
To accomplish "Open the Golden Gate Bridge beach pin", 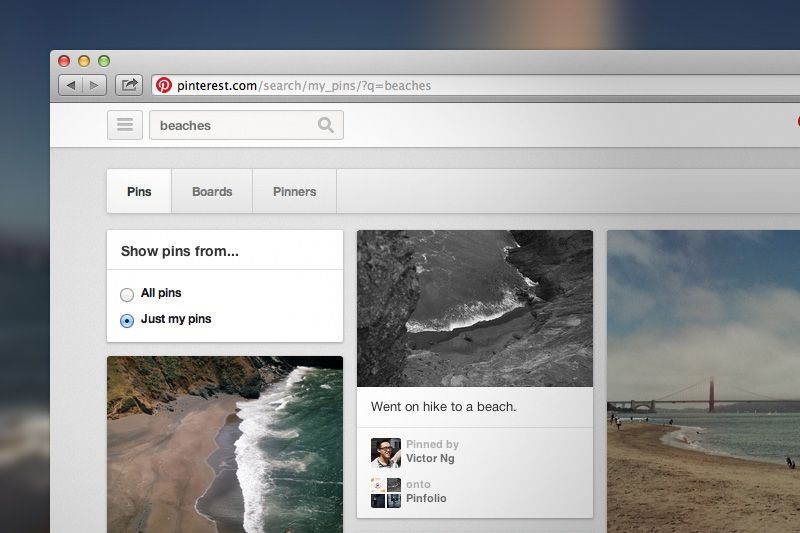I will pos(703,380).
